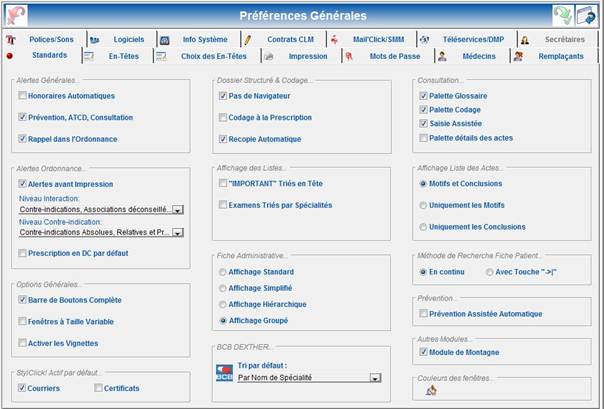This screenshot has height=409, width=604.
Task: Select Affichage Simplifié radio option
Action: pos(222,288)
